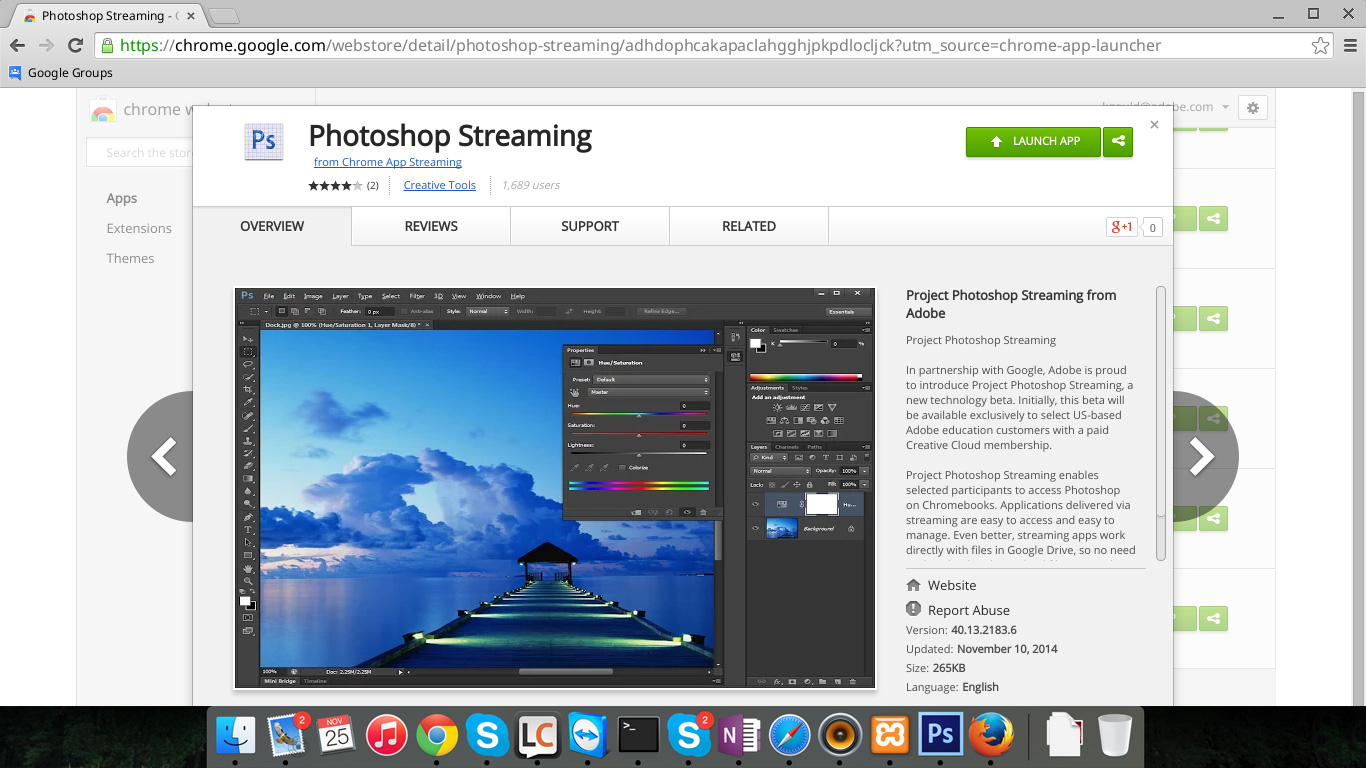
Task: Select the Zoom tool in Photoshop preview
Action: tap(248, 581)
